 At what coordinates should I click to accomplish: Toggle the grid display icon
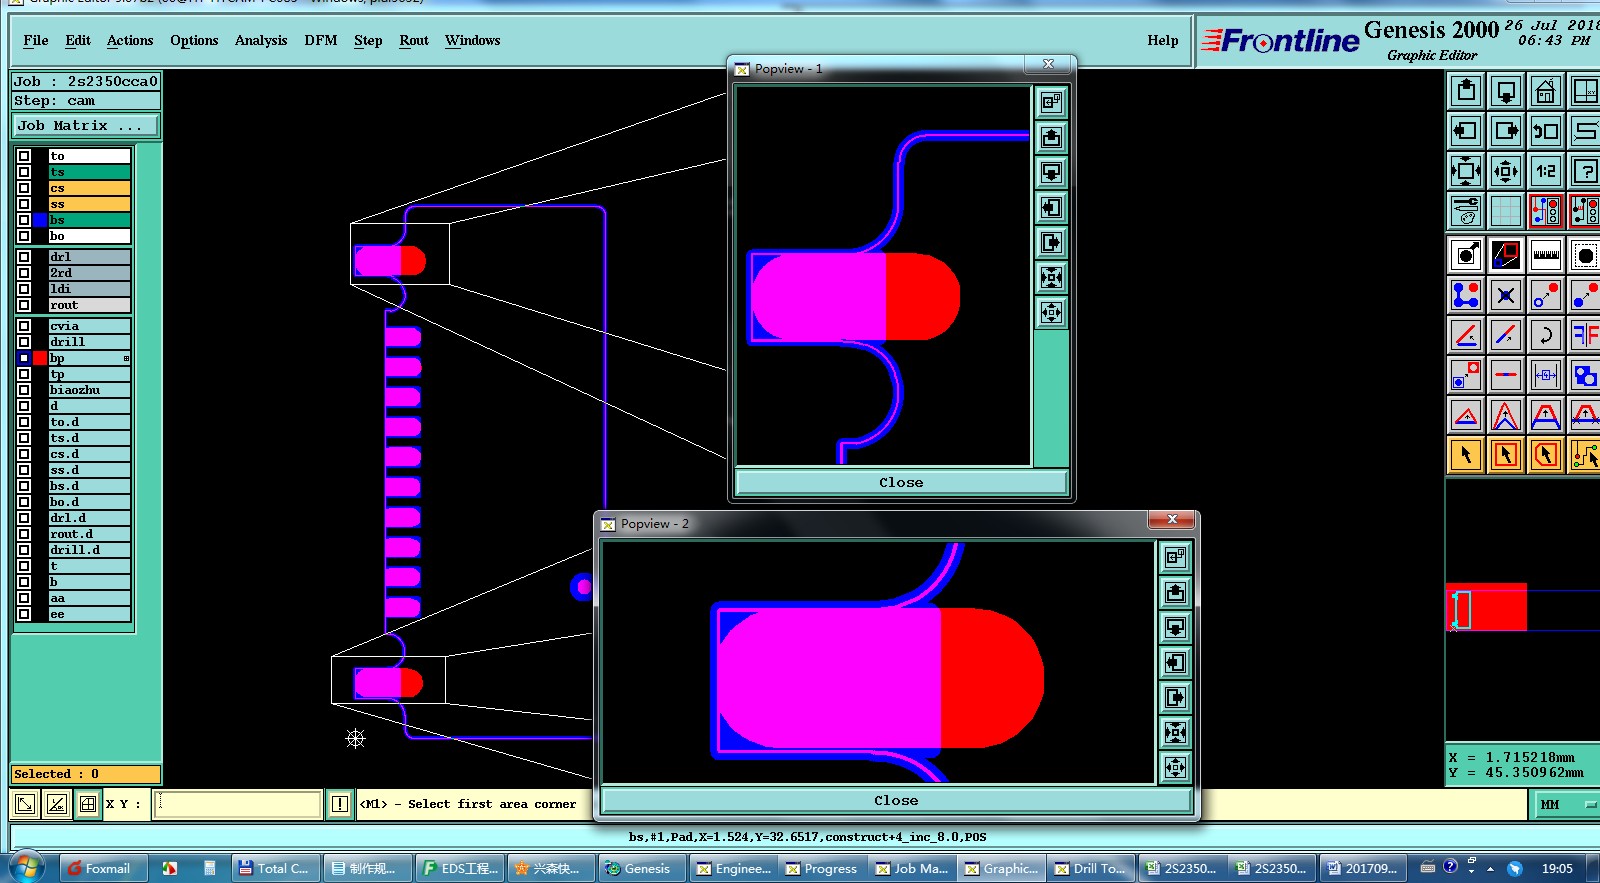click(x=1506, y=211)
